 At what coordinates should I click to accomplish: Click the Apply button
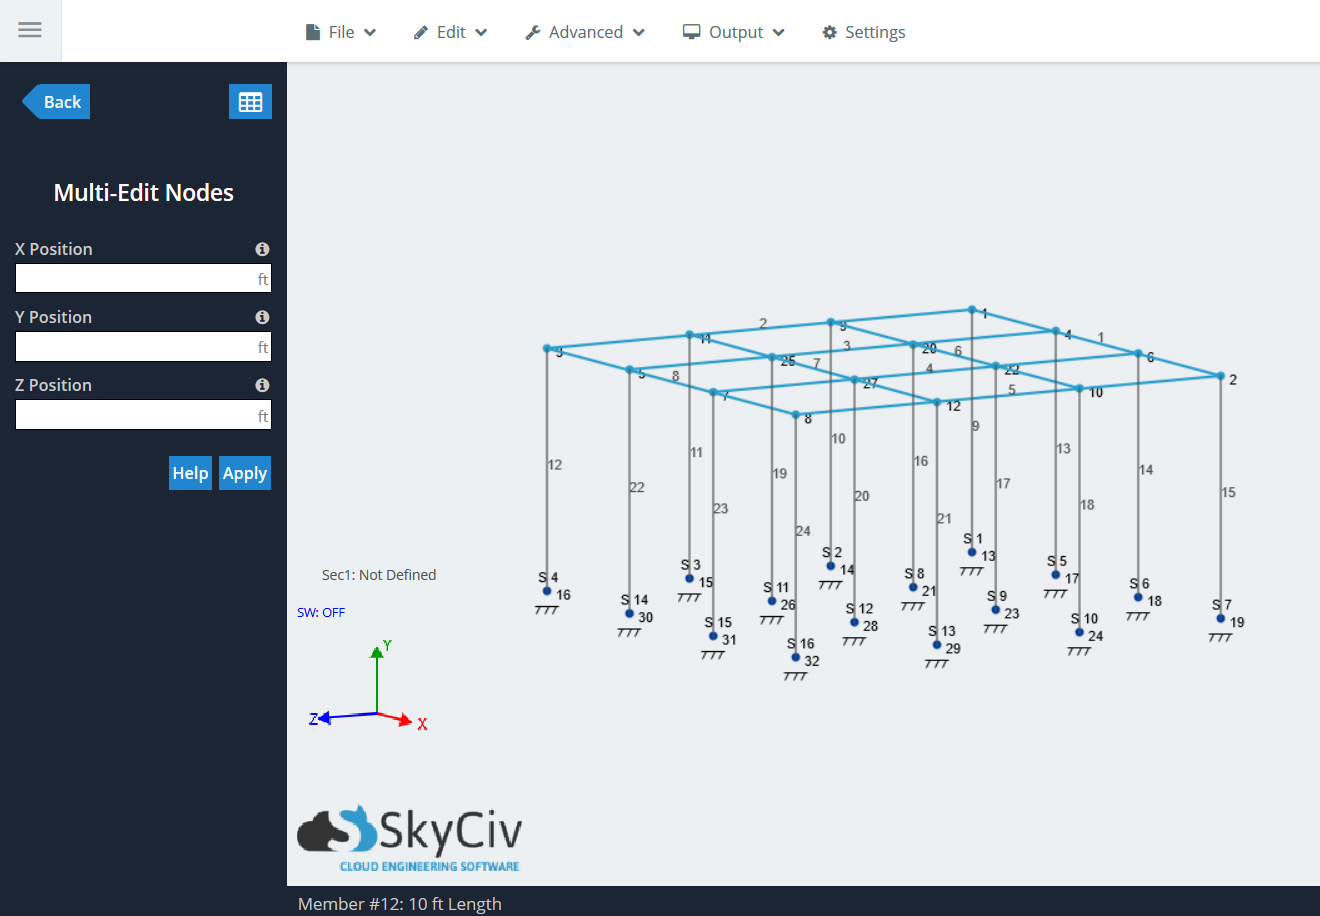(245, 473)
